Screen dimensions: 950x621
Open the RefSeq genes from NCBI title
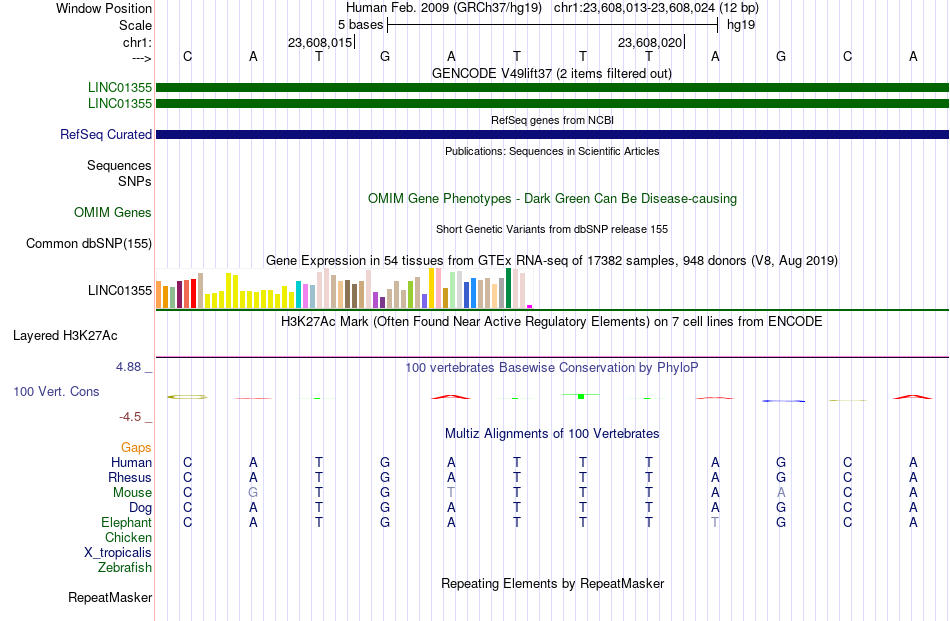[552, 121]
